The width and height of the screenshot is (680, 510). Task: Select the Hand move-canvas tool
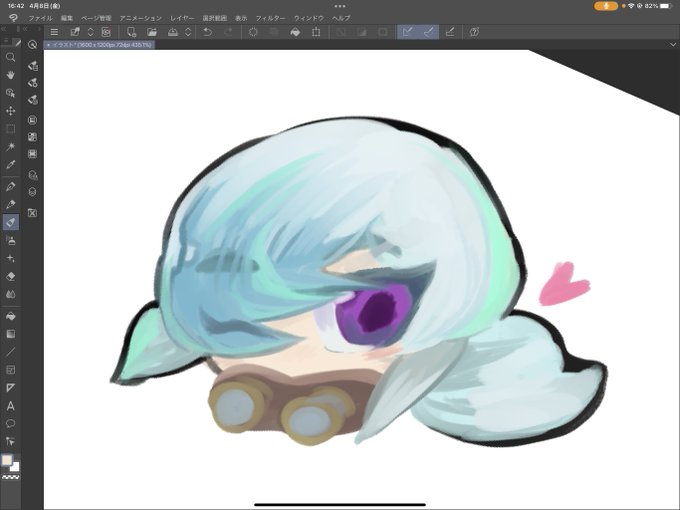click(10, 75)
